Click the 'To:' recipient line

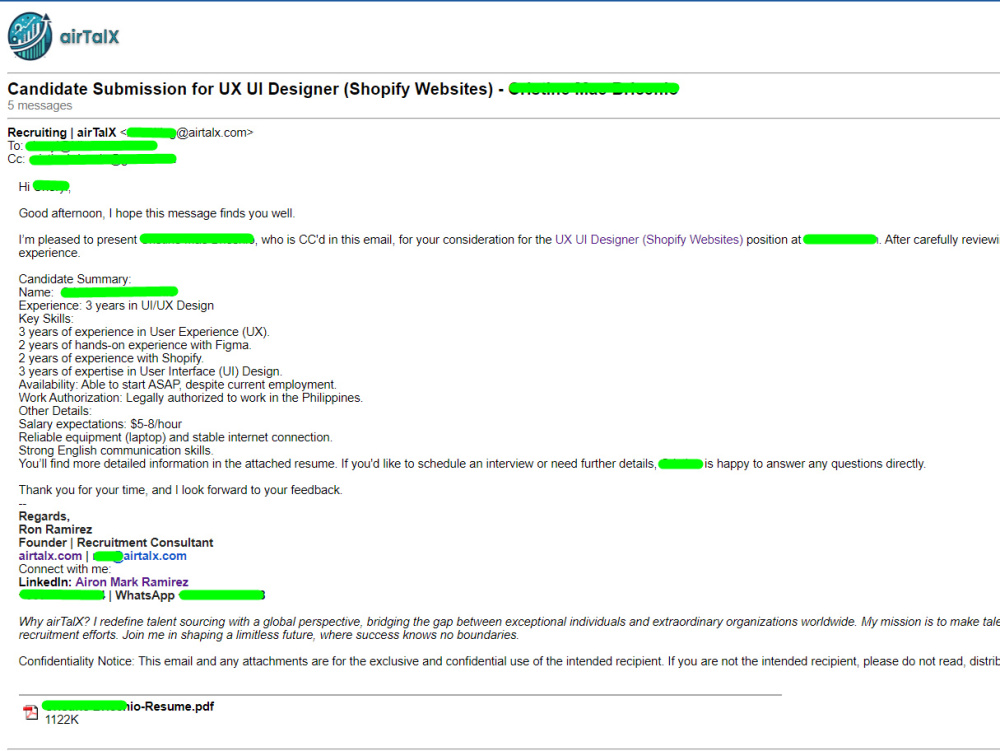click(82, 146)
